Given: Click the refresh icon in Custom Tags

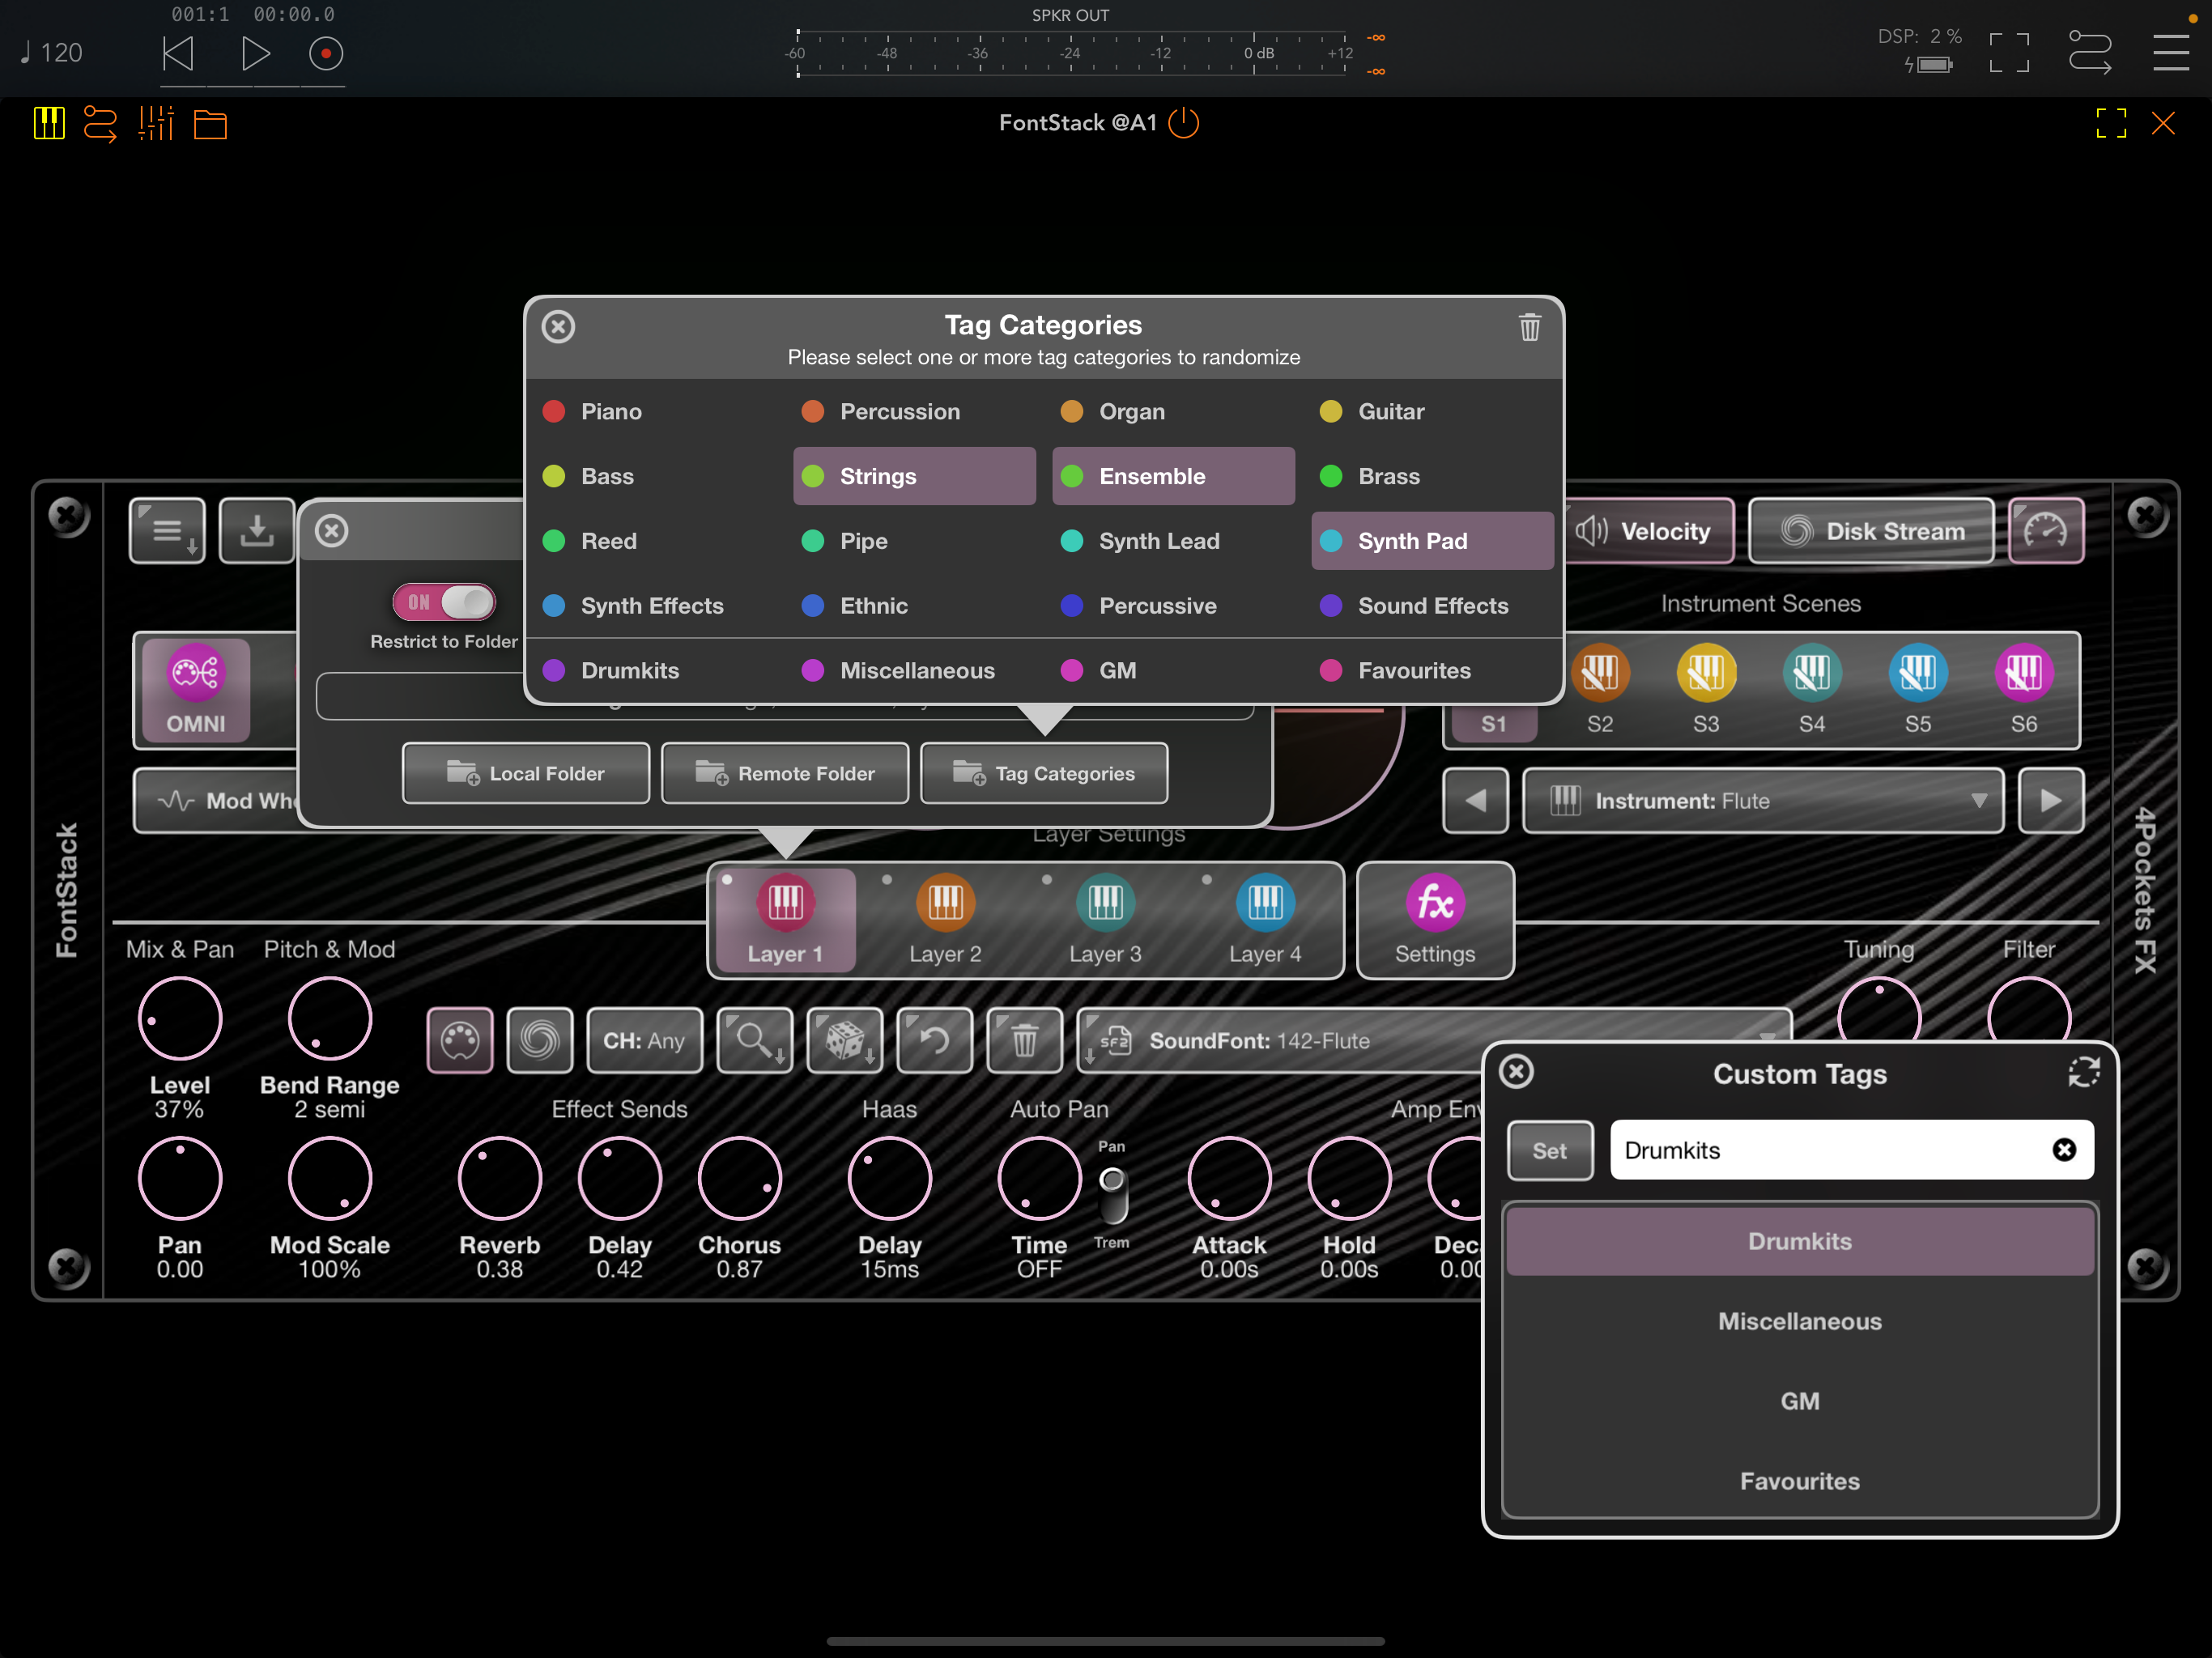Looking at the screenshot, I should pos(2083,1072).
